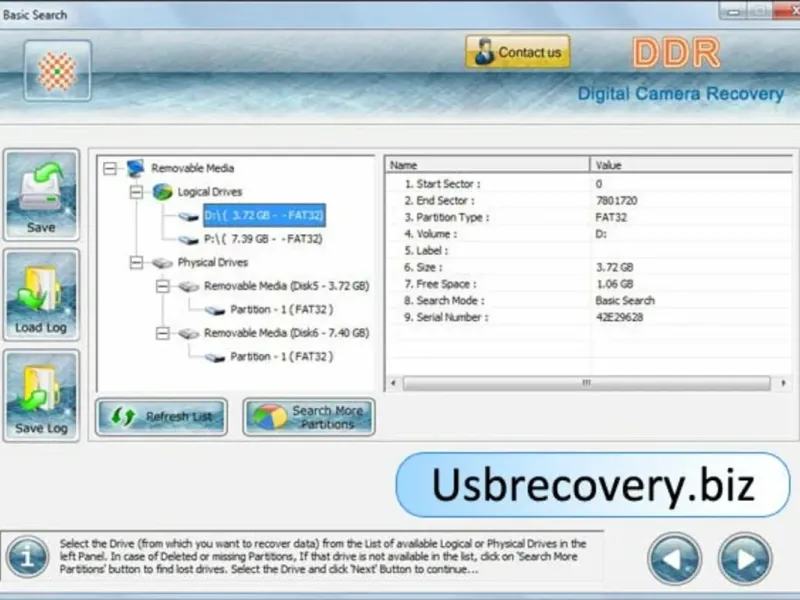Select Partition - 1 under Disk6
The image size is (800, 600).
pos(282,357)
